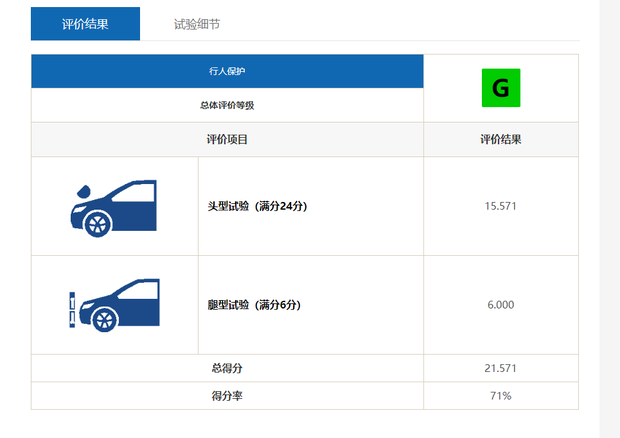Click the 得分率 row label

pos(227,396)
